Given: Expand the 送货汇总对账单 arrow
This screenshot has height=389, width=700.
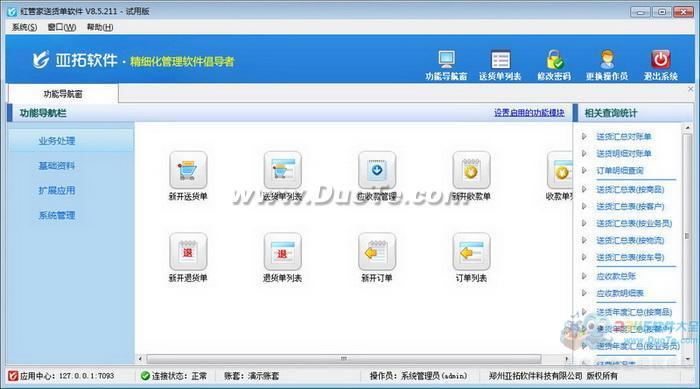Looking at the screenshot, I should [x=584, y=136].
